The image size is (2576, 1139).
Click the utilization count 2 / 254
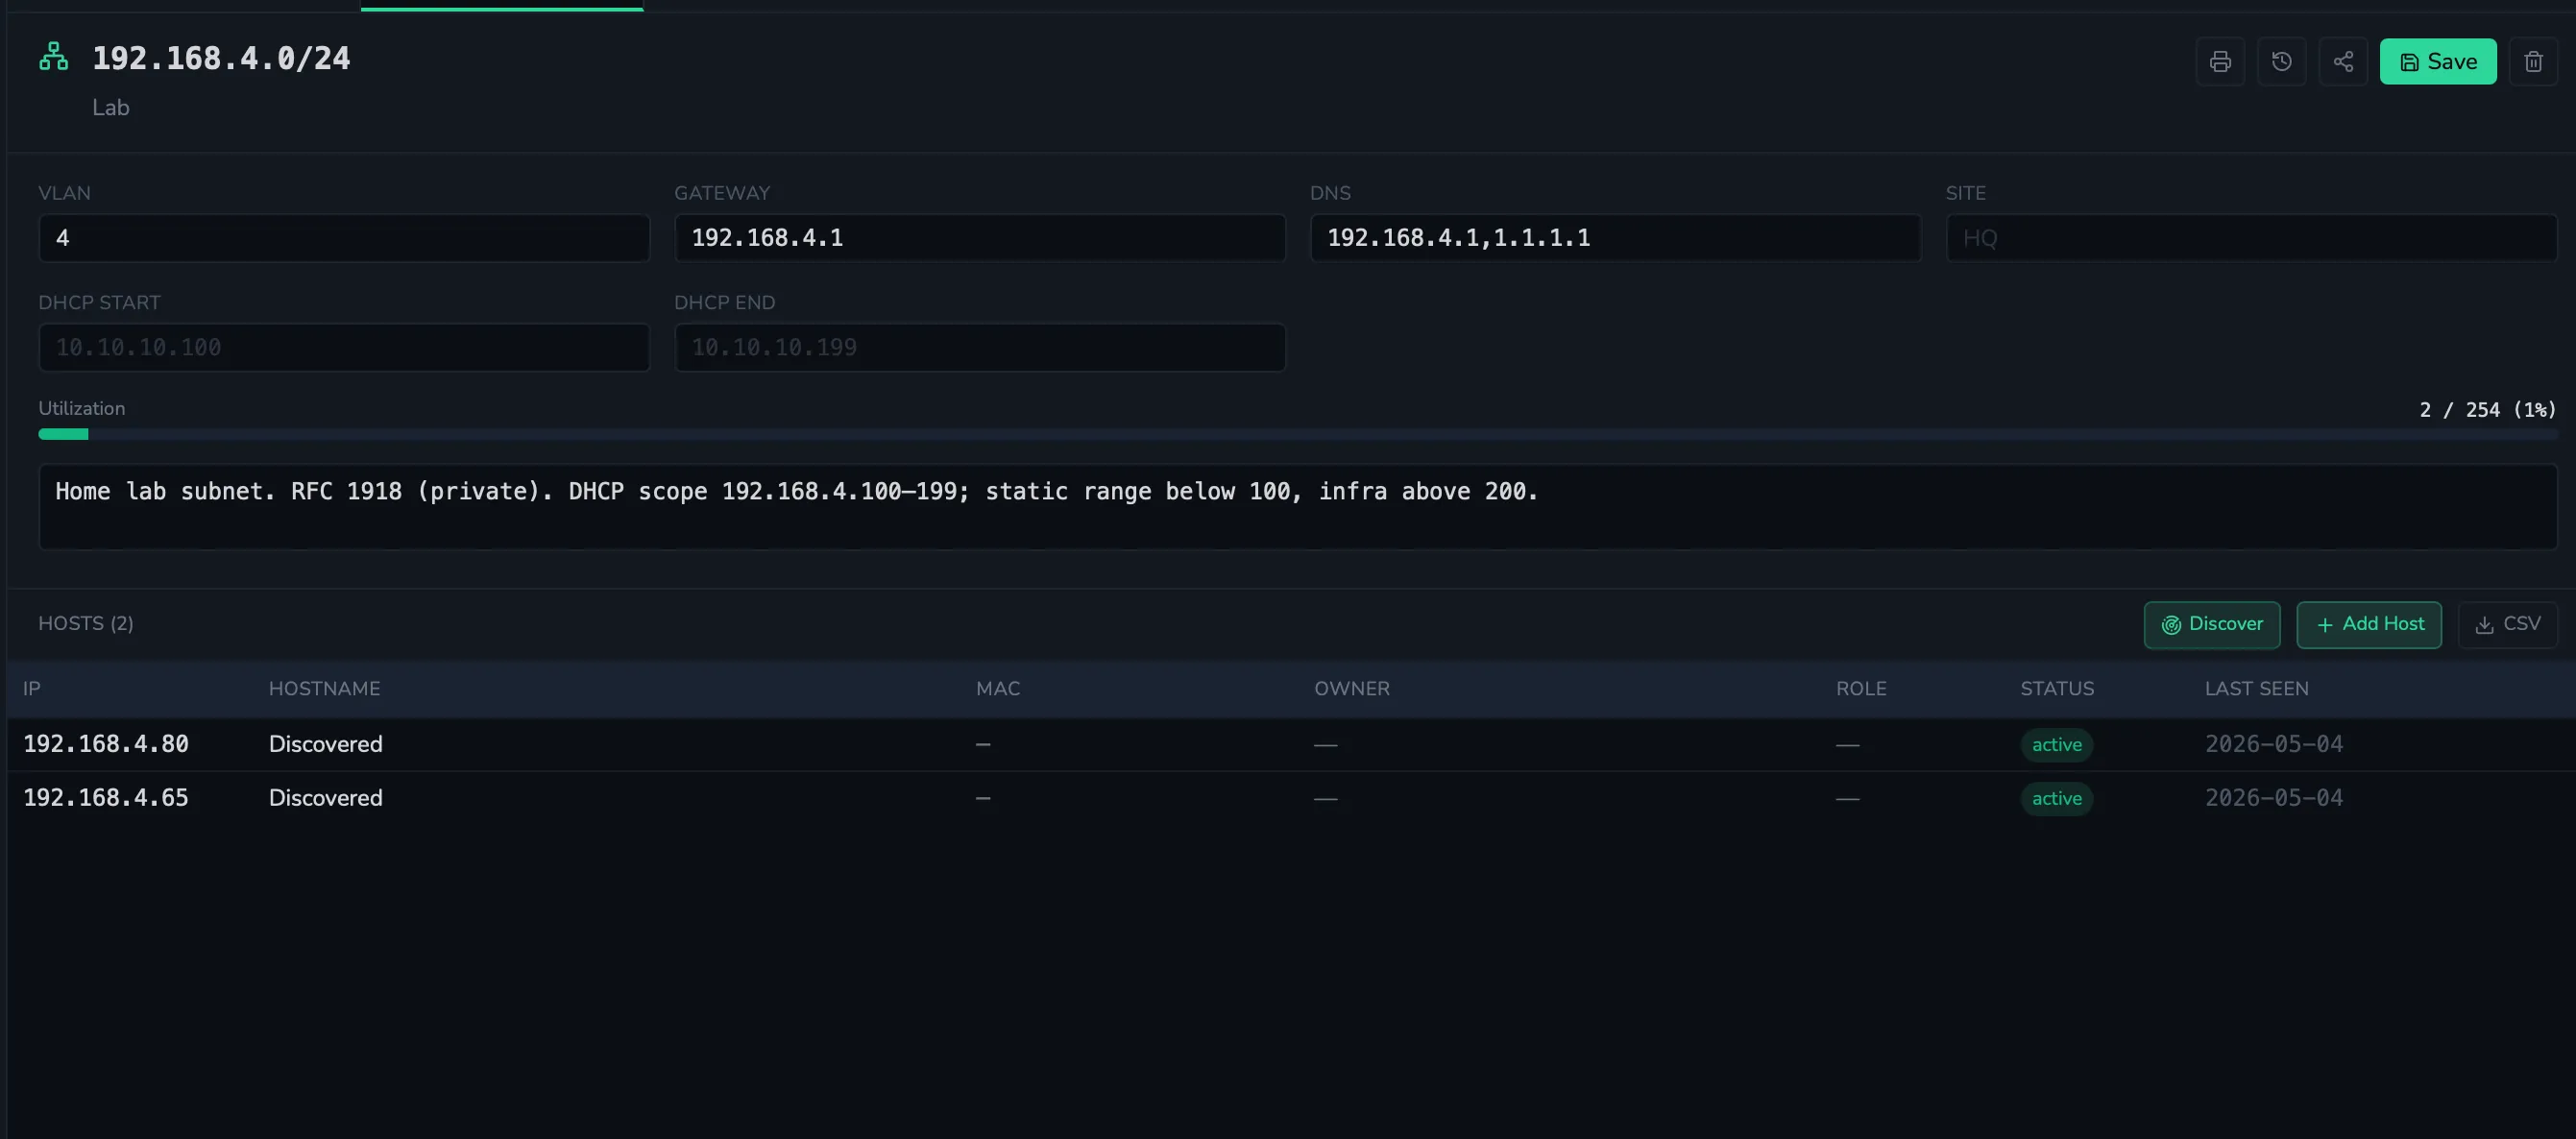click(x=2487, y=410)
